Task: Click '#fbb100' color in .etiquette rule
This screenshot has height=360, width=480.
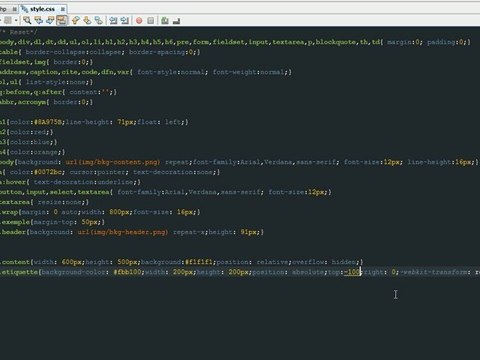Action: (x=128, y=272)
